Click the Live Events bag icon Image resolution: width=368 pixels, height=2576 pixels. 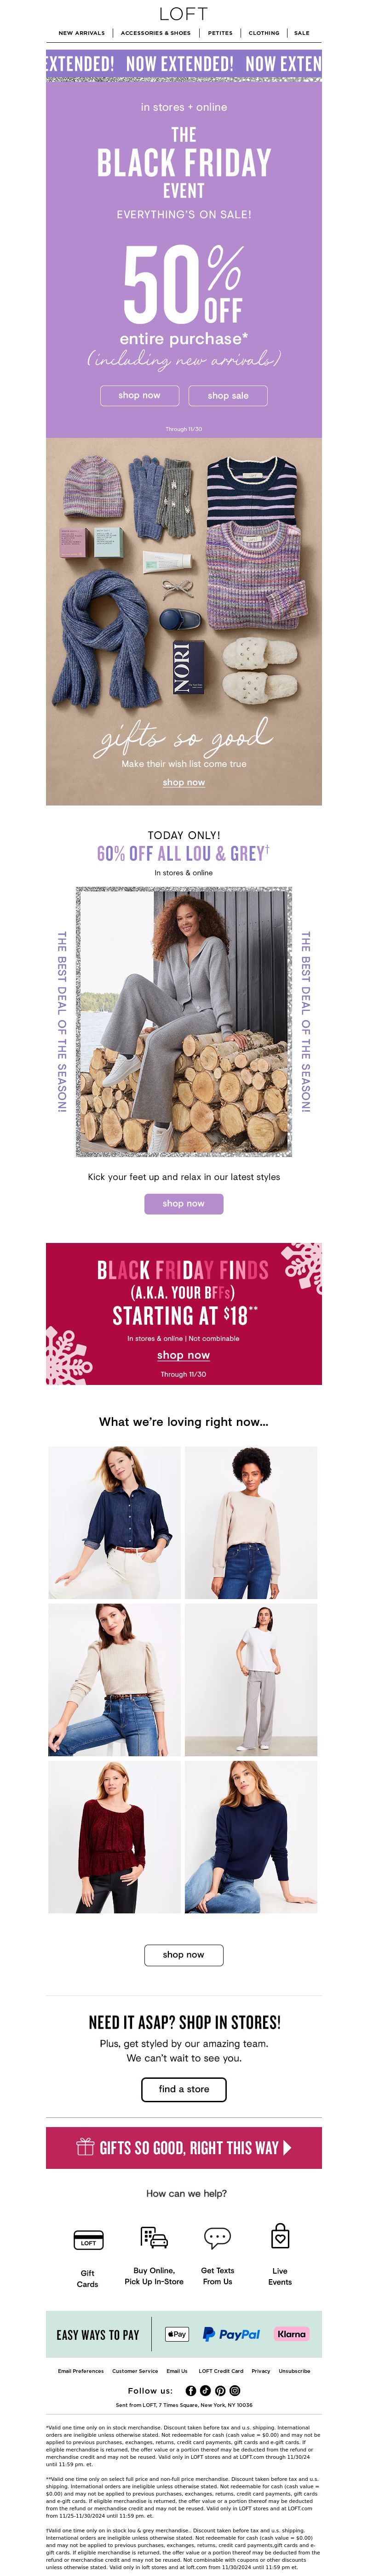point(280,2236)
